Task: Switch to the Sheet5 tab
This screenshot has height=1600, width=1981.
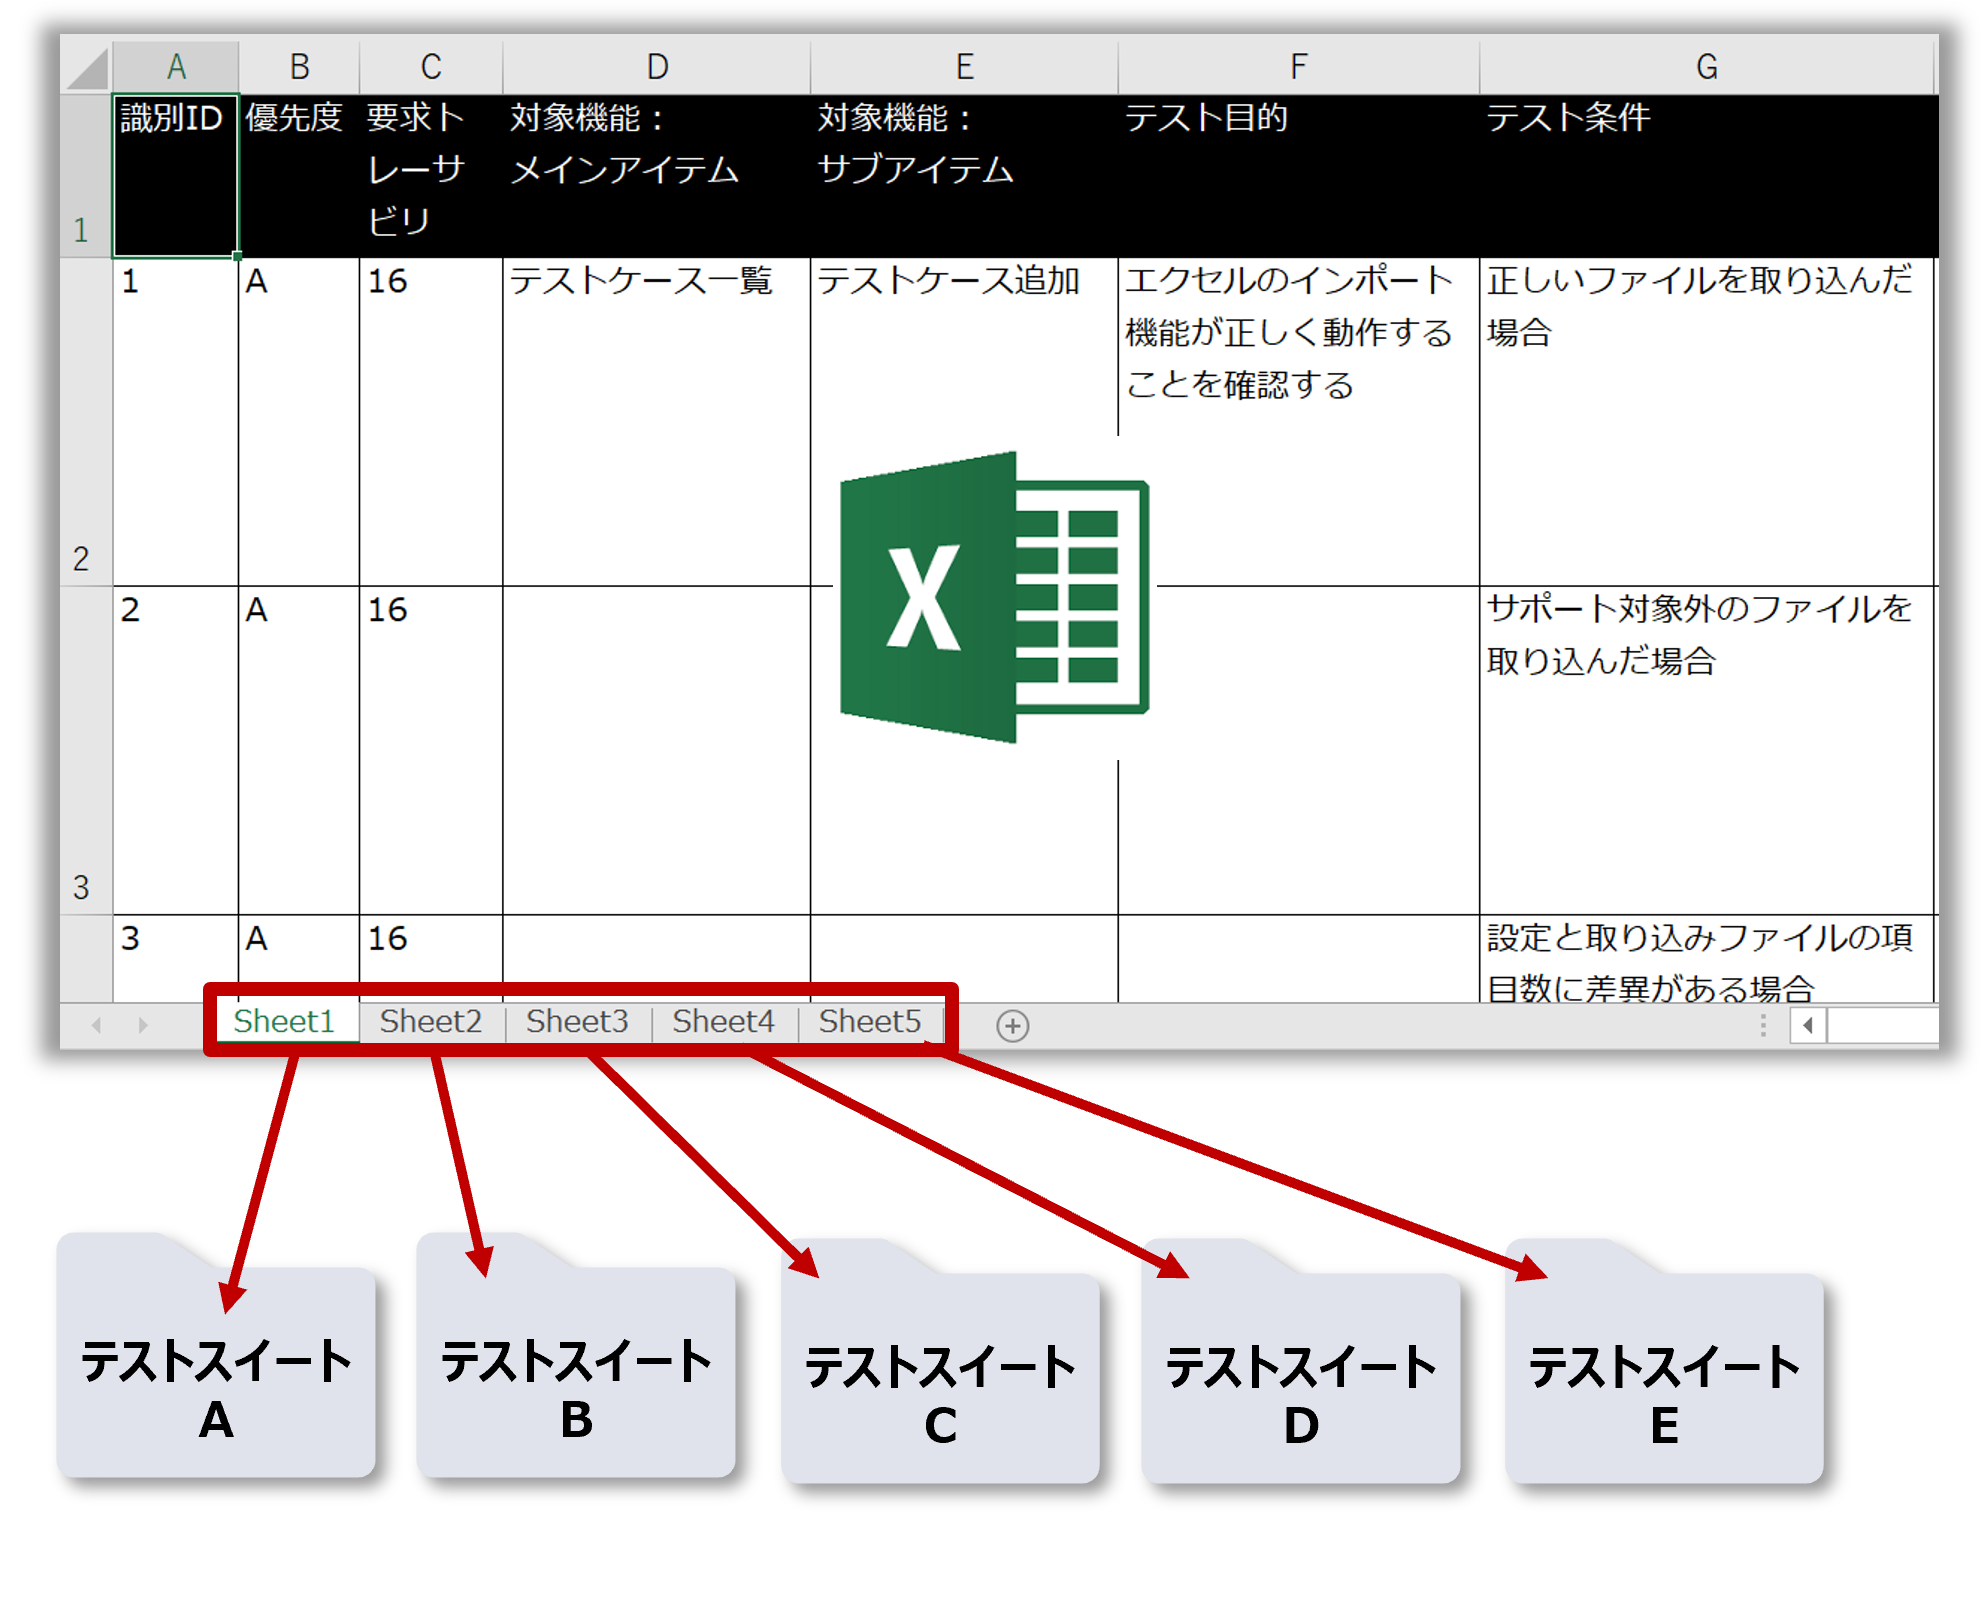Action: (869, 1021)
